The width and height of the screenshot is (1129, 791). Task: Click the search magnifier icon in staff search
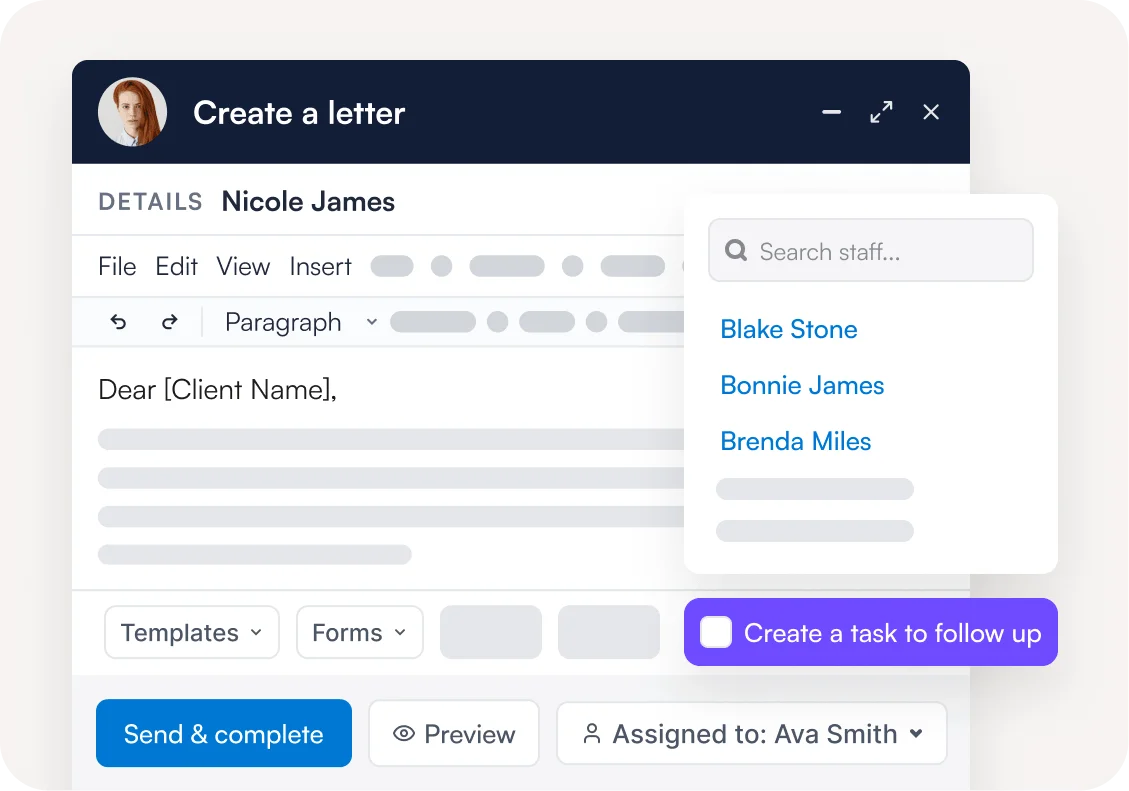point(735,250)
